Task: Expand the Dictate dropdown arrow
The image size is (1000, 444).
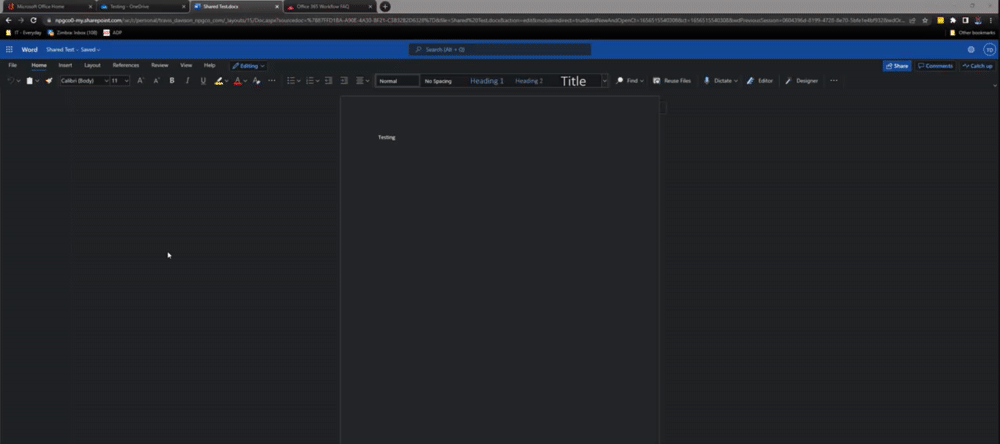Action: coord(735,81)
